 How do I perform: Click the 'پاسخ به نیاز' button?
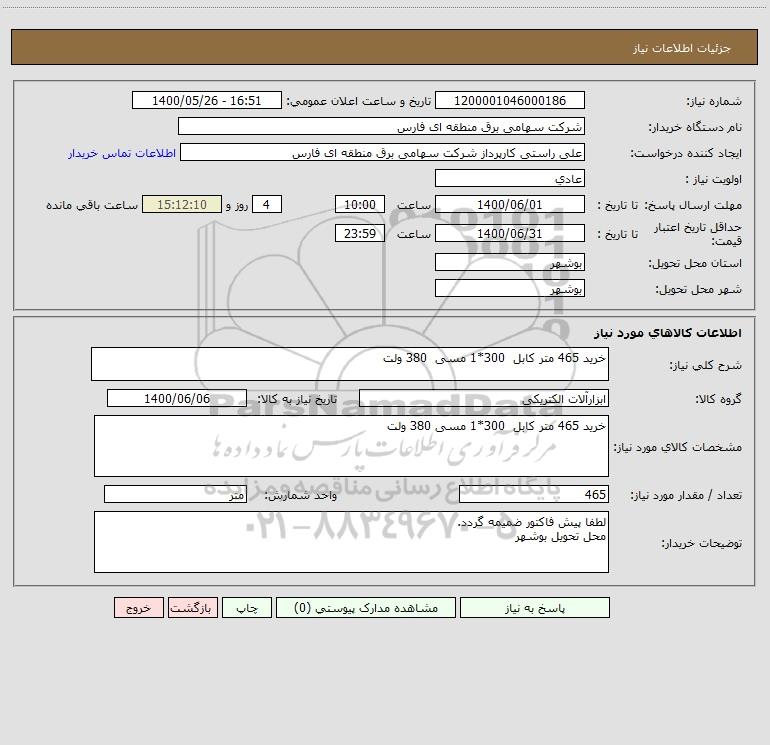point(534,608)
